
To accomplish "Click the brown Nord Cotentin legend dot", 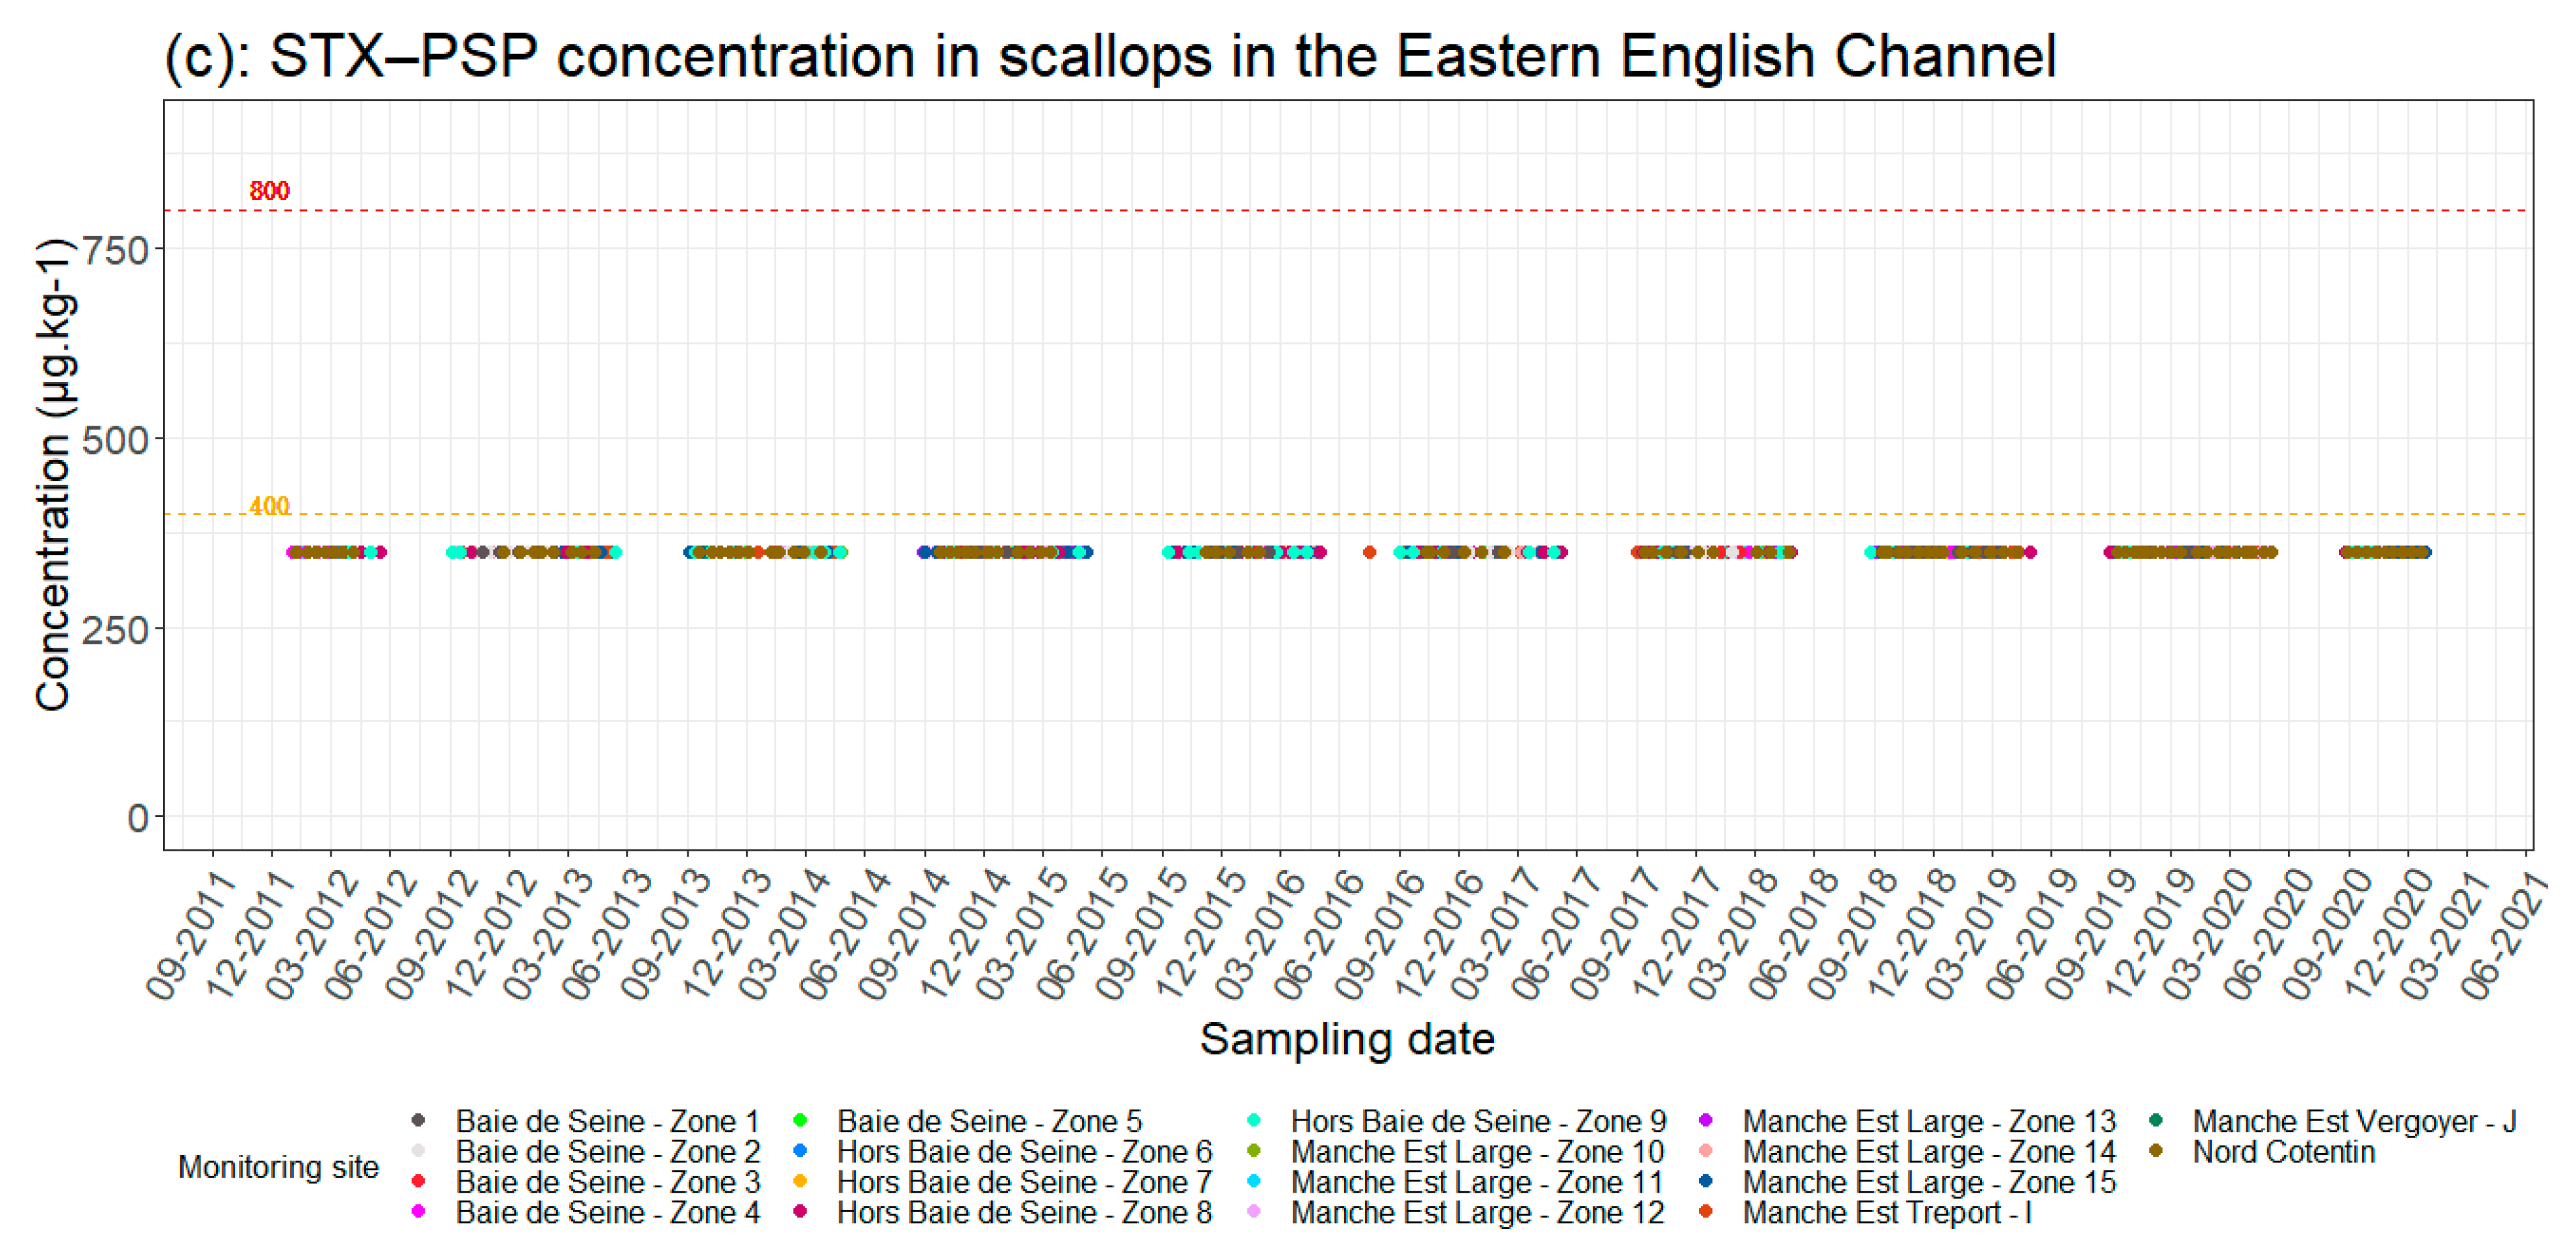I will click(x=2156, y=1151).
